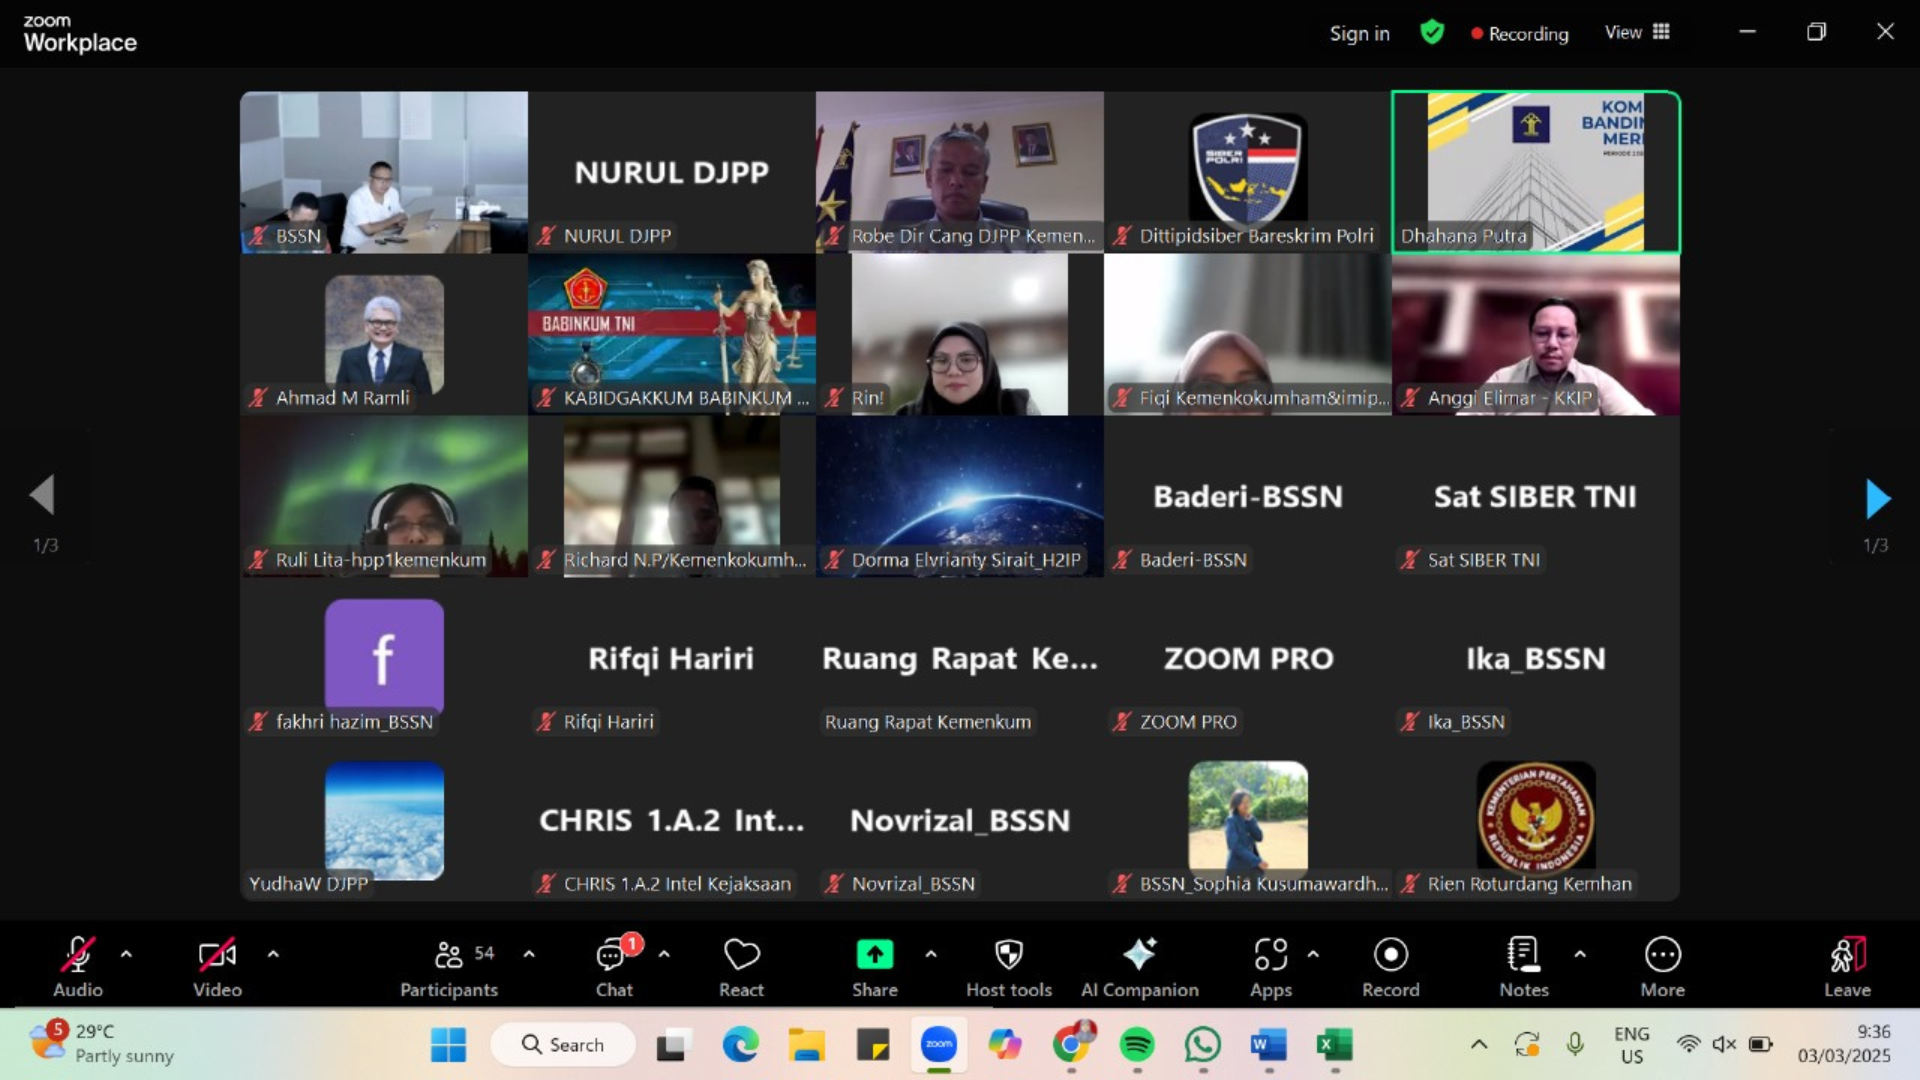This screenshot has height=1080, width=1920.
Task: Open the Apps panel
Action: 1271,966
